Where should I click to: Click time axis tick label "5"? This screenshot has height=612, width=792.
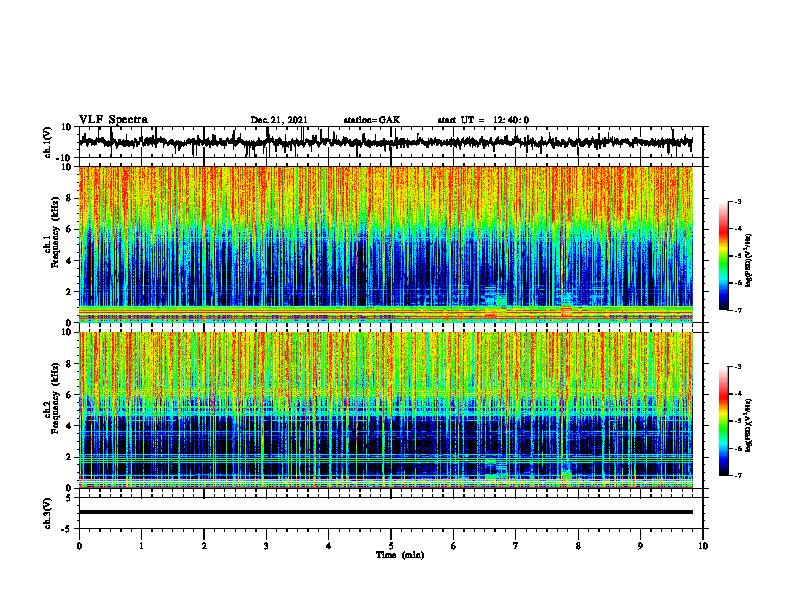(391, 546)
